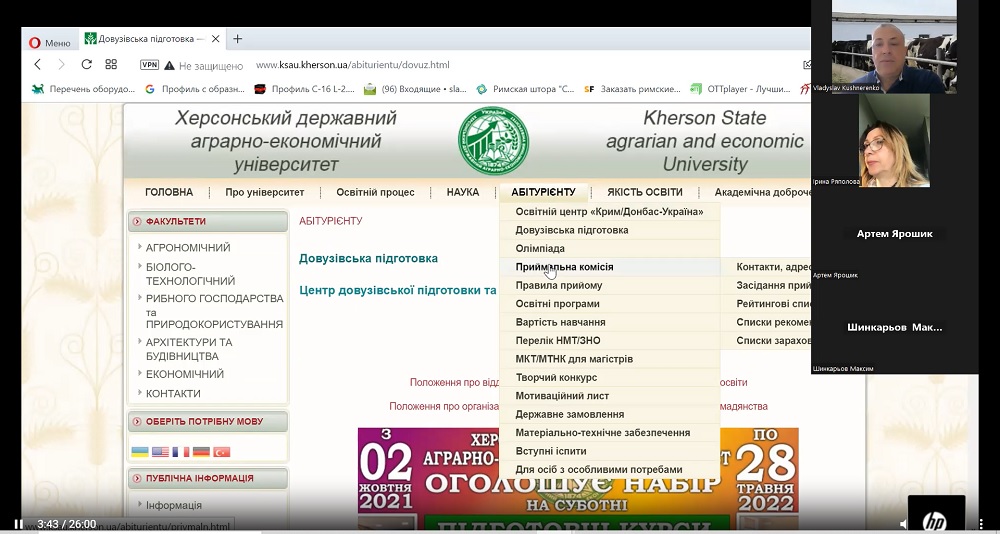This screenshot has width=1000, height=534.
Task: Collapse ОБЕРІТЬ ПОТРІБНУ МОВУ panel header
Action: click(208, 422)
